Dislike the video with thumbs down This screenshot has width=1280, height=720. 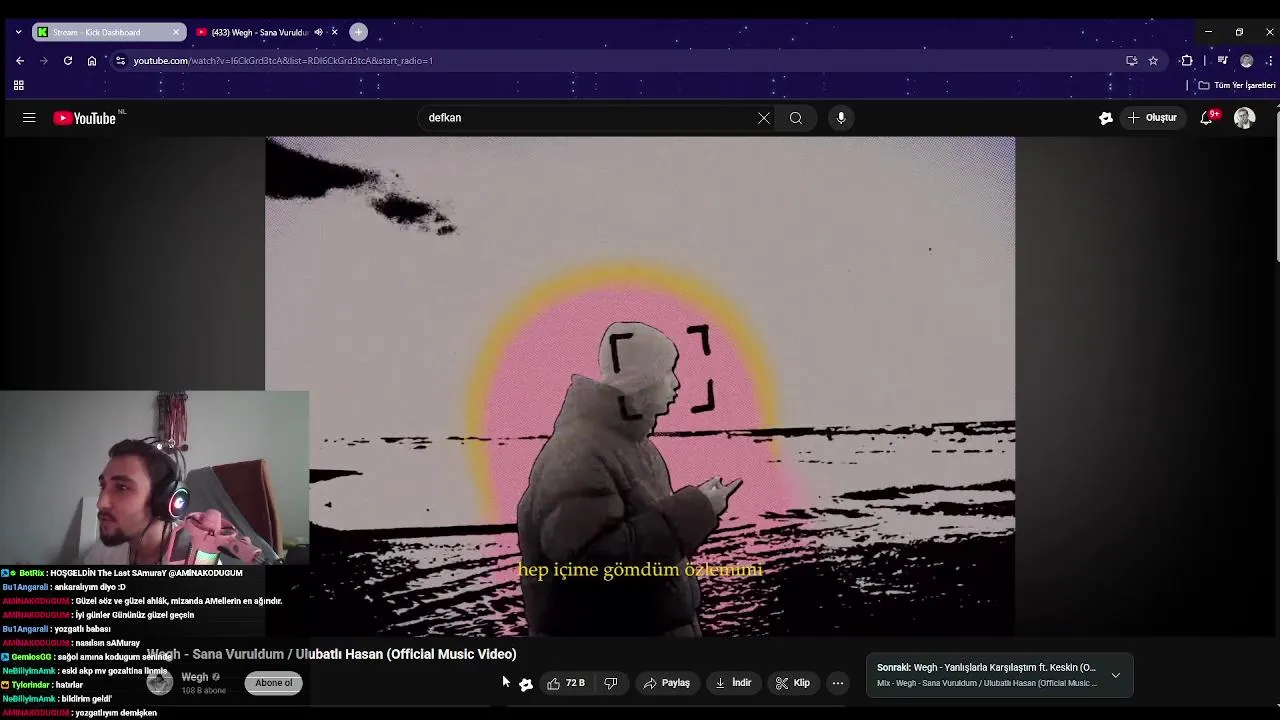coord(611,683)
